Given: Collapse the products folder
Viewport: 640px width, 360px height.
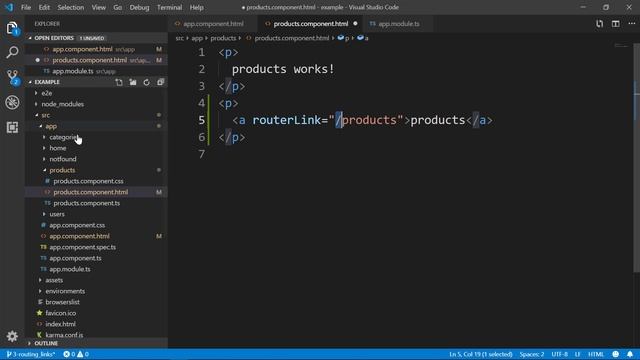Looking at the screenshot, I should (62, 170).
